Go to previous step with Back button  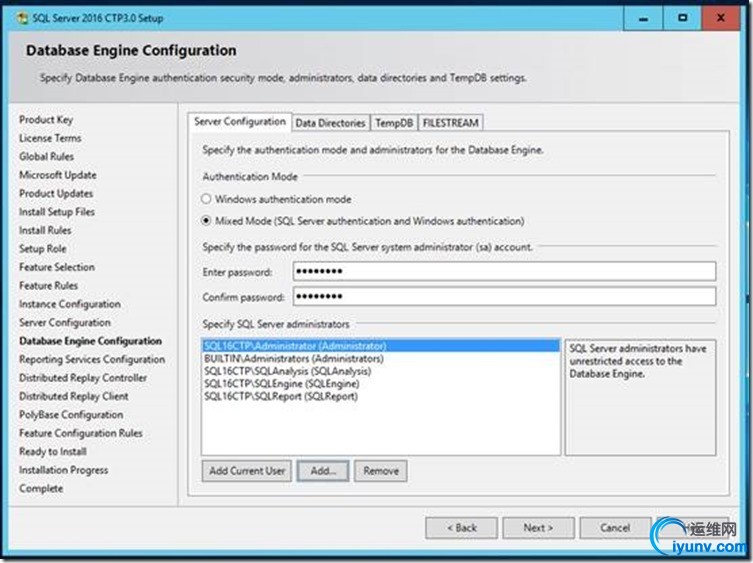pyautogui.click(x=462, y=528)
